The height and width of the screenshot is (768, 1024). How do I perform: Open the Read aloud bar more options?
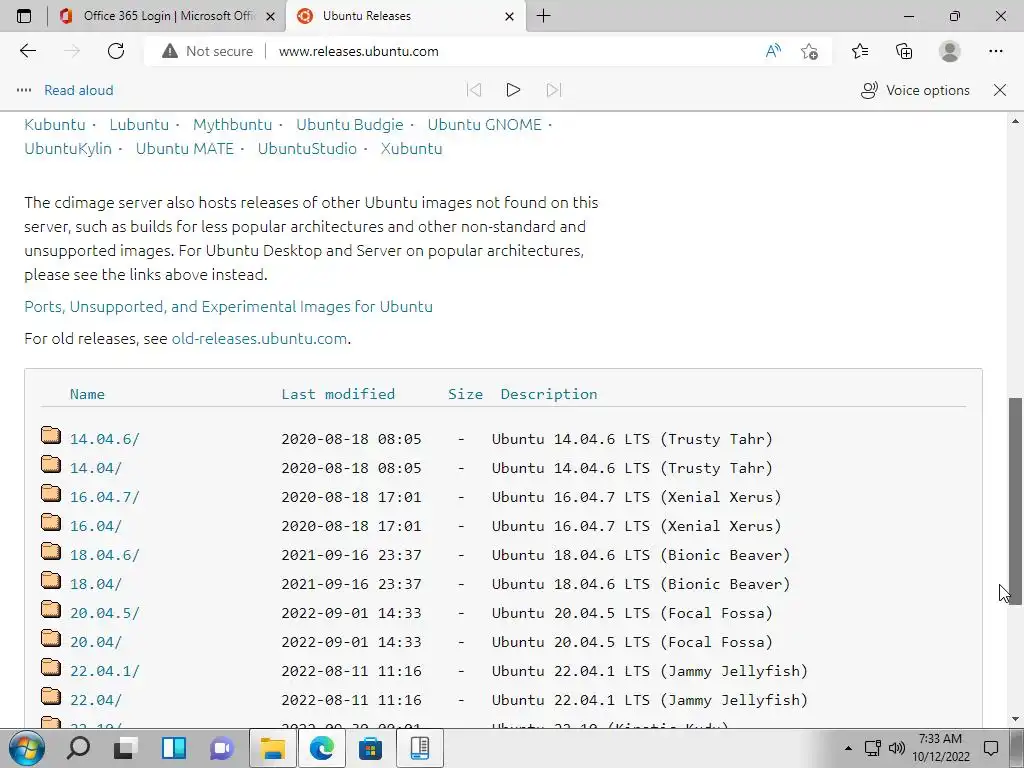coord(24,90)
